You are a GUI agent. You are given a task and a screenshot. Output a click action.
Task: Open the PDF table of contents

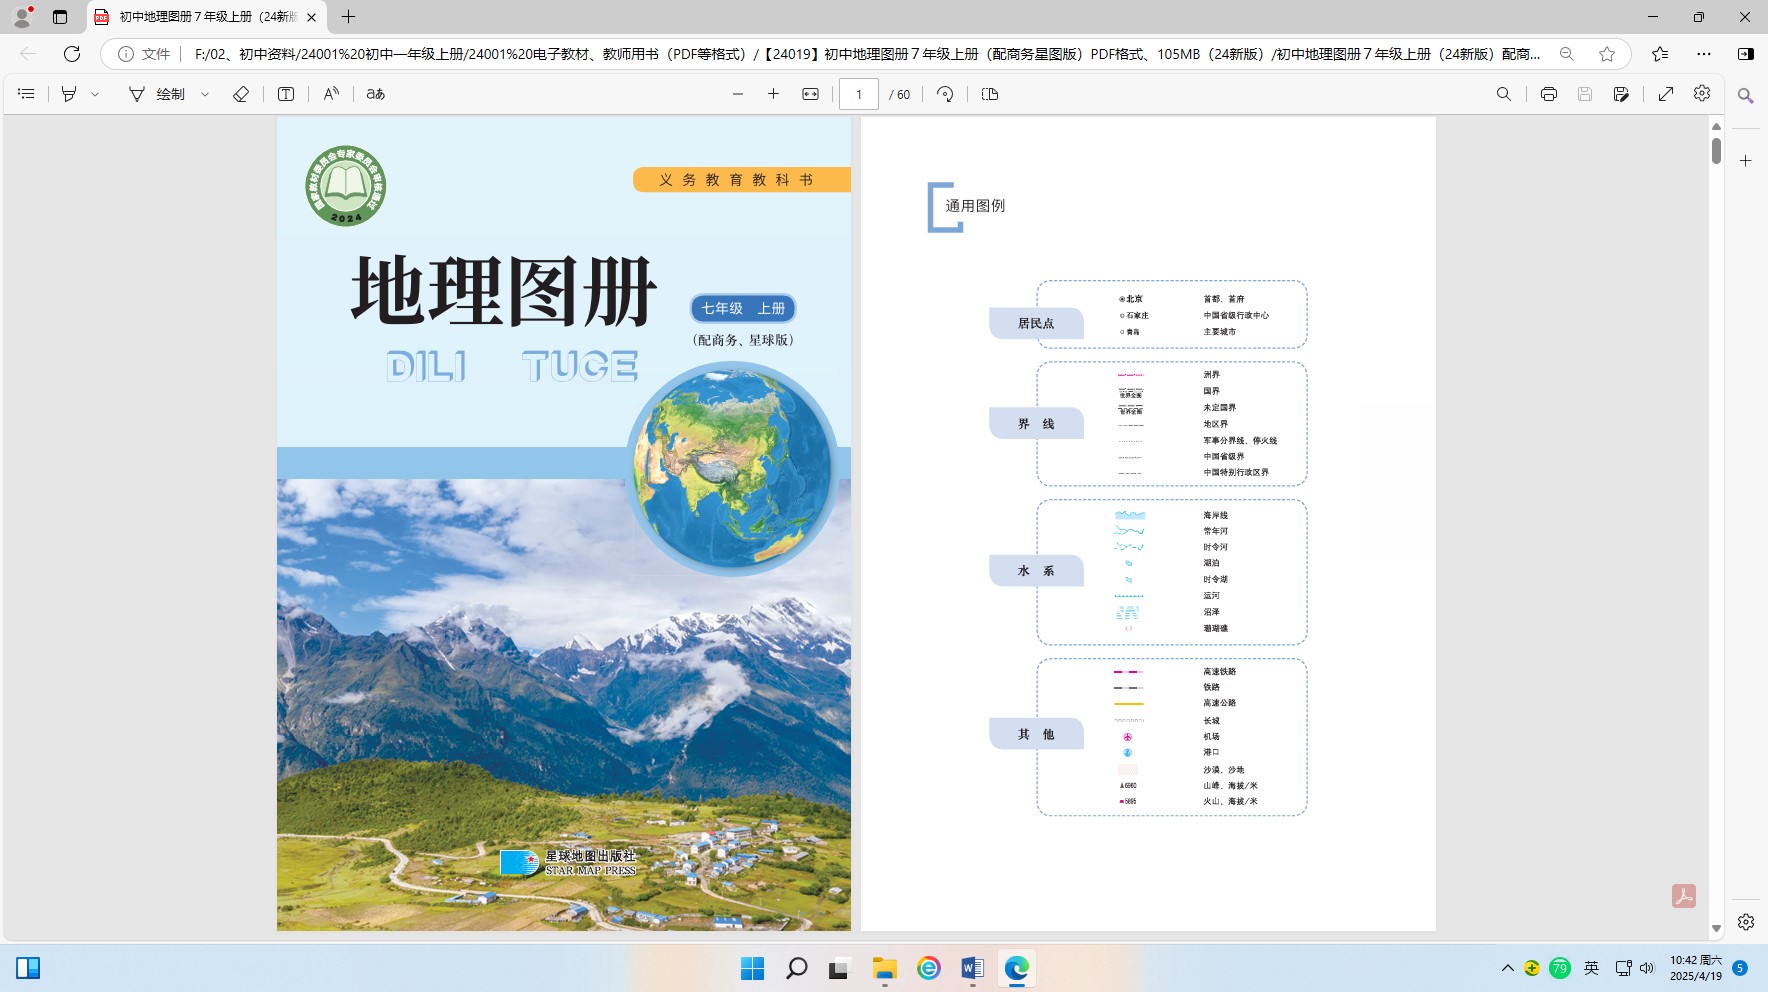click(27, 94)
